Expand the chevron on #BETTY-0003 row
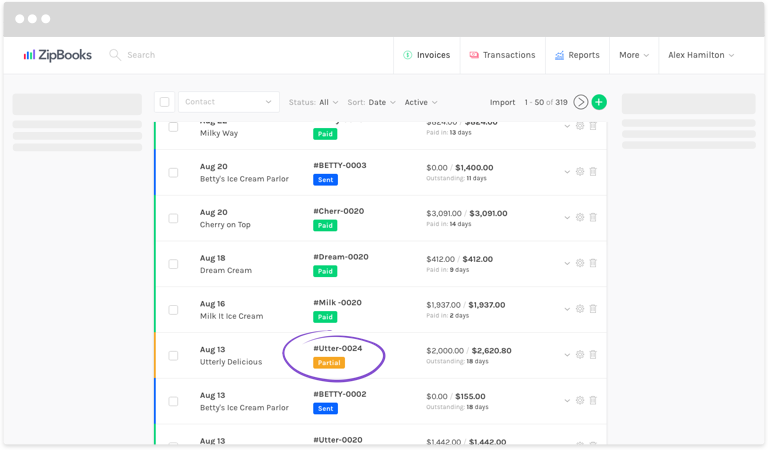This screenshot has width=768, height=450. [x=567, y=172]
